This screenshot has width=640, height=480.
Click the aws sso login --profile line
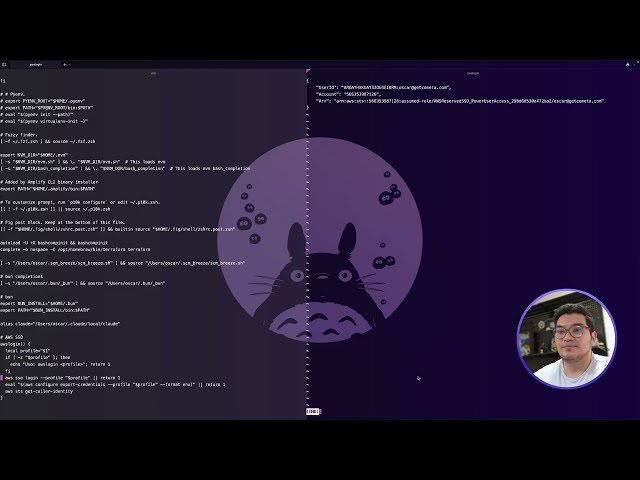point(62,378)
